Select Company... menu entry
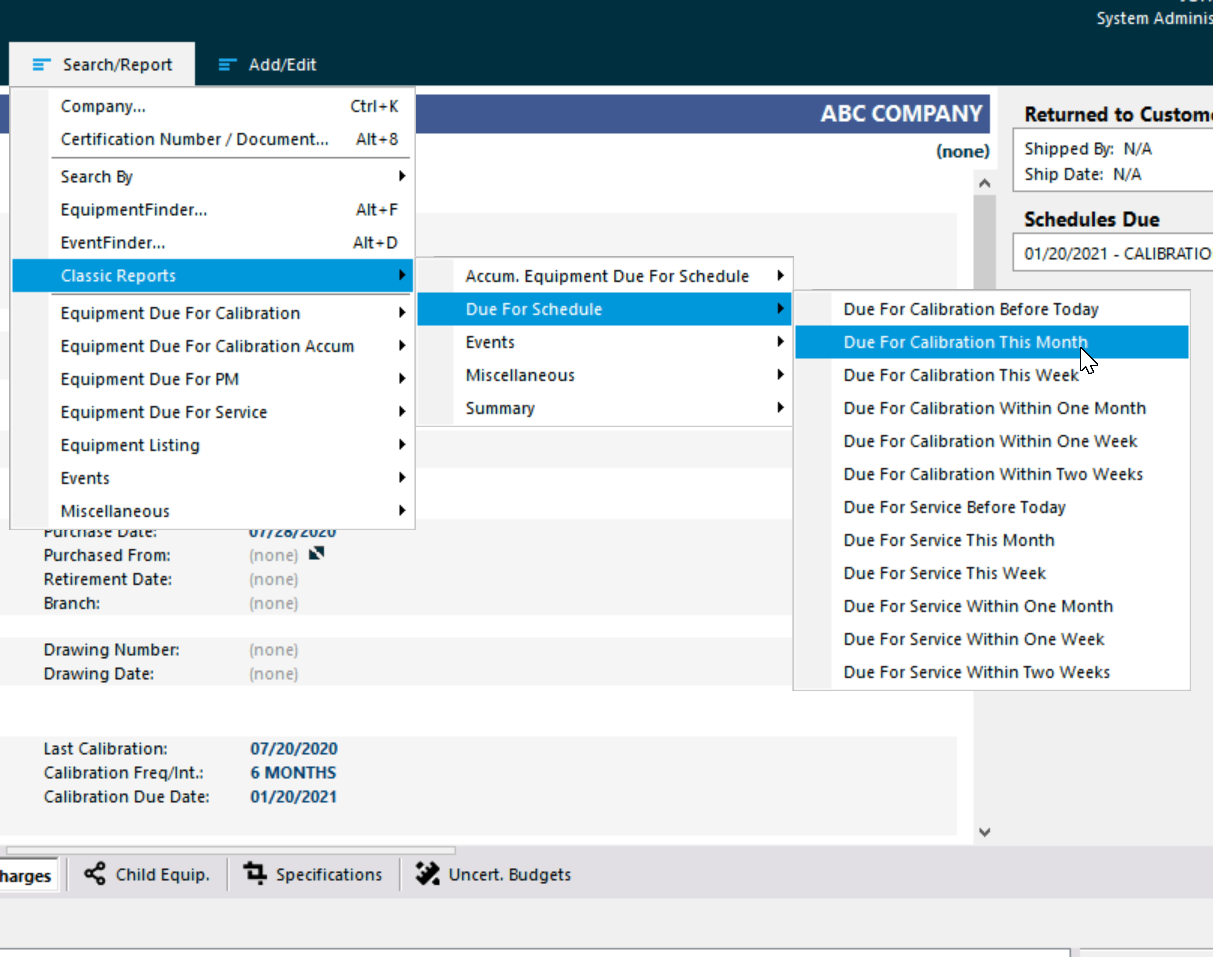1213x957 pixels. tap(212, 106)
